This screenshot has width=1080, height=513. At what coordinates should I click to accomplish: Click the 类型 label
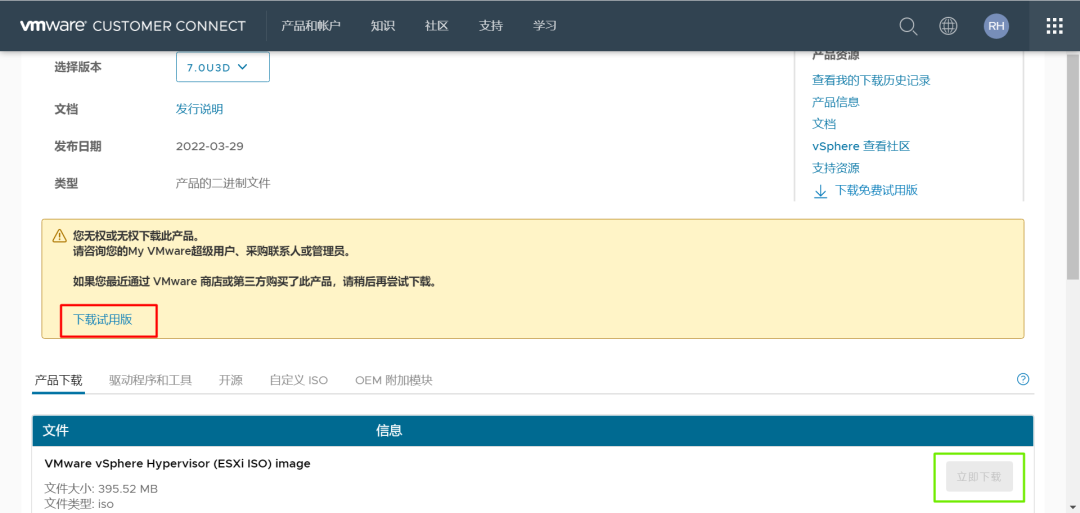pos(66,184)
